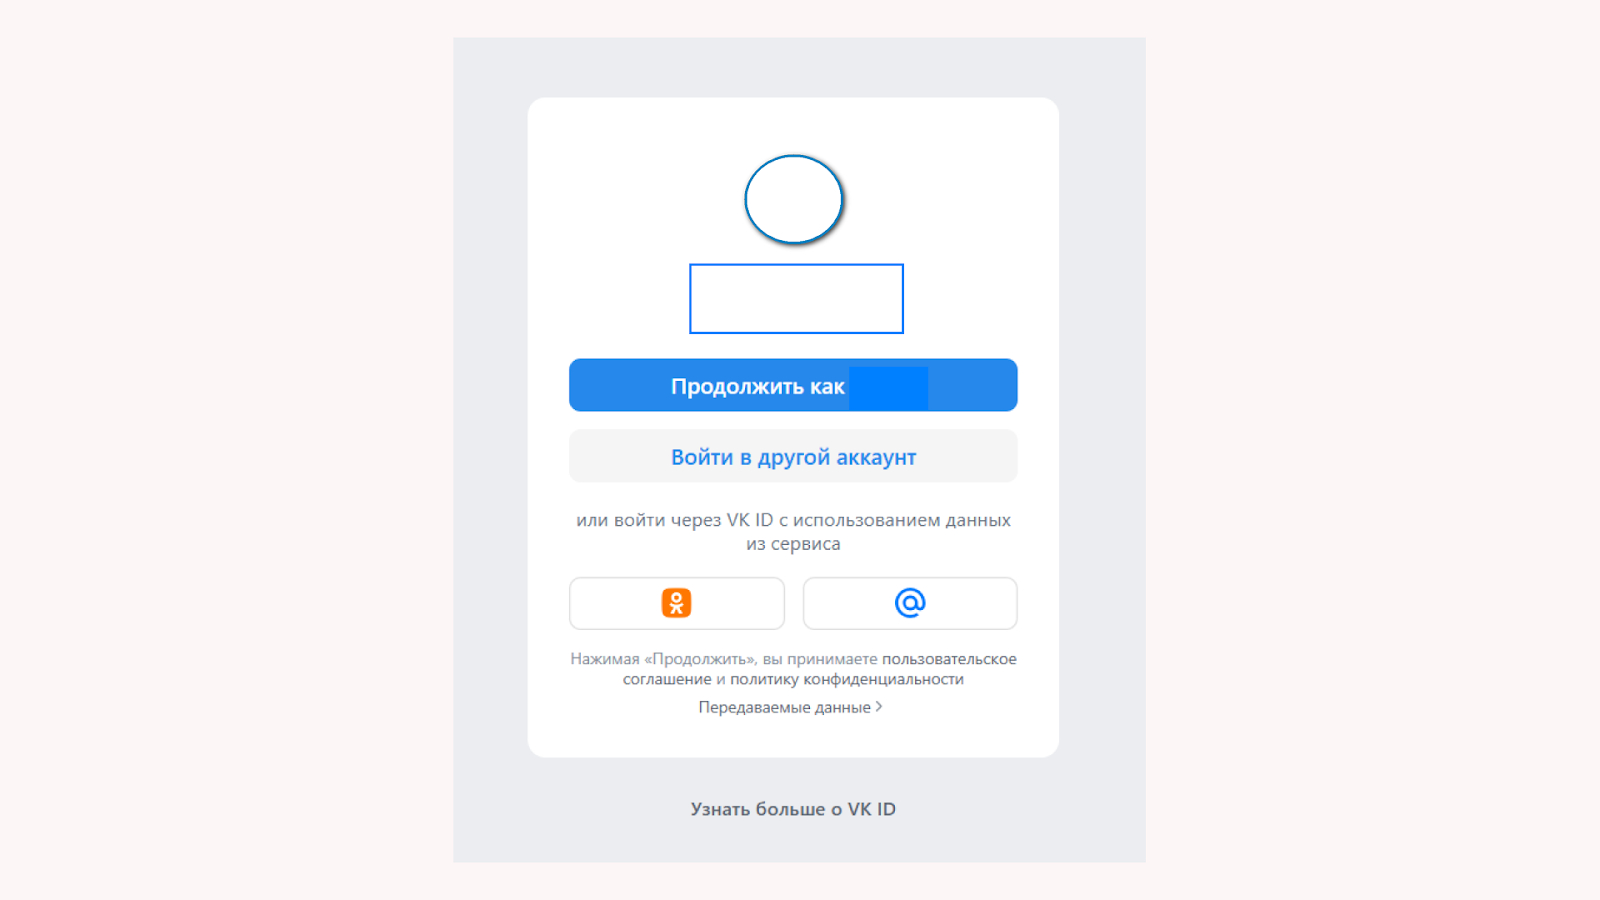The image size is (1600, 900).
Task: Click the round profile avatar
Action: point(794,199)
